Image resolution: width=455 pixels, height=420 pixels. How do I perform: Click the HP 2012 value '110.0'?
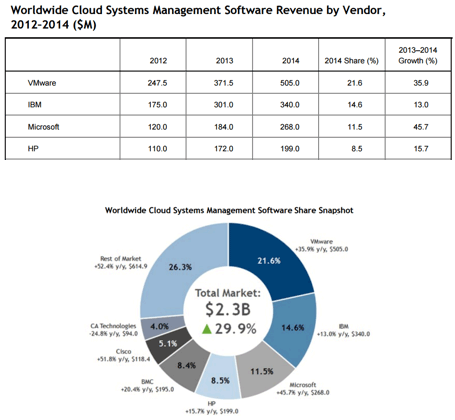click(157, 149)
